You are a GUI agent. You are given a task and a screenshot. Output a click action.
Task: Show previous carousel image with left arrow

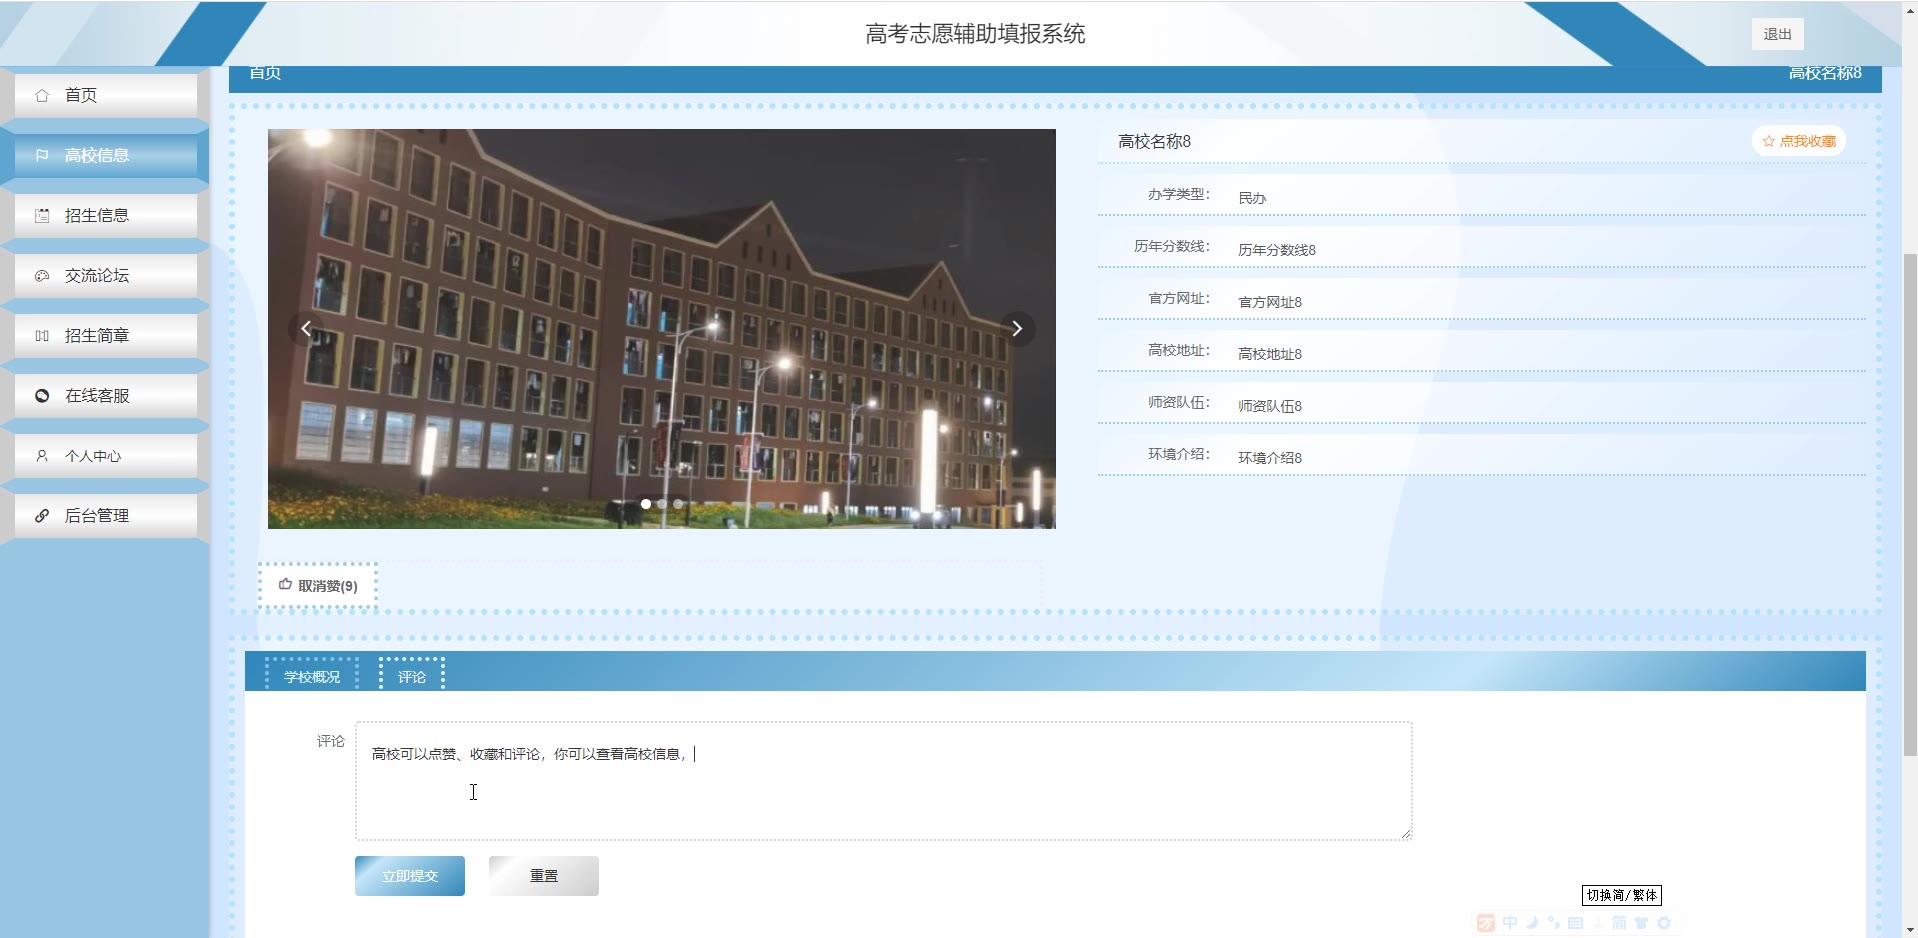[306, 329]
